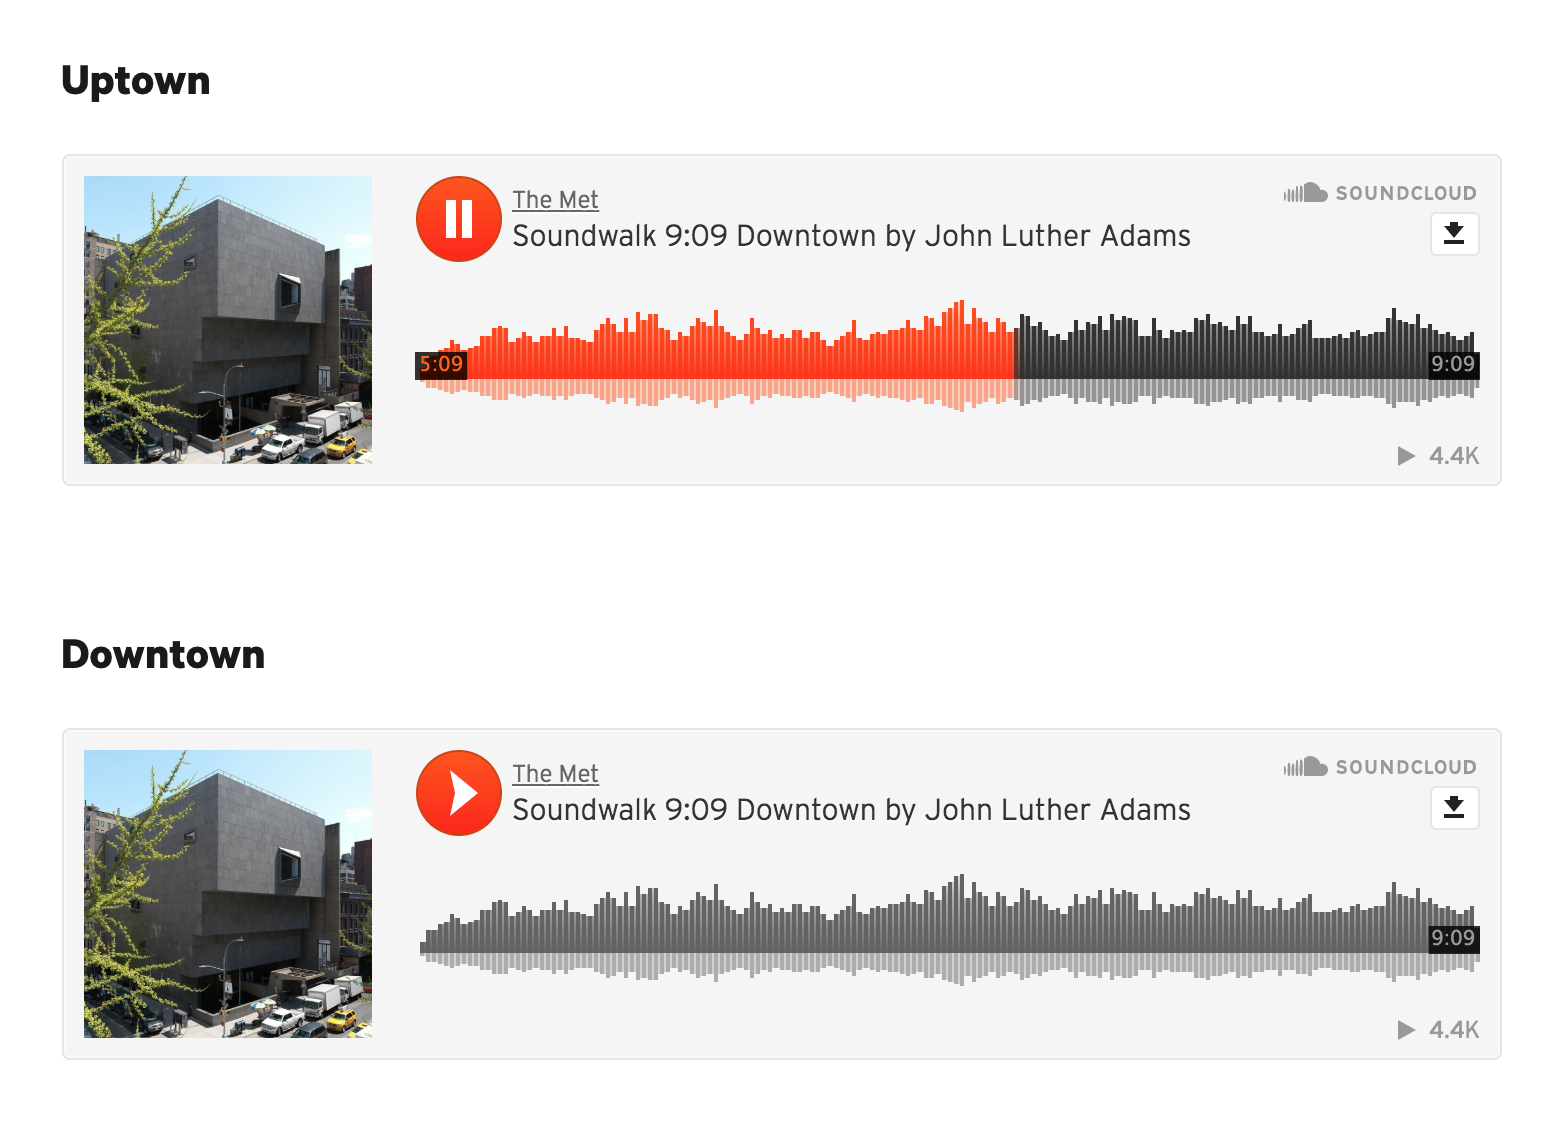Click Downtown track's 9:09 duration label

tap(1453, 939)
